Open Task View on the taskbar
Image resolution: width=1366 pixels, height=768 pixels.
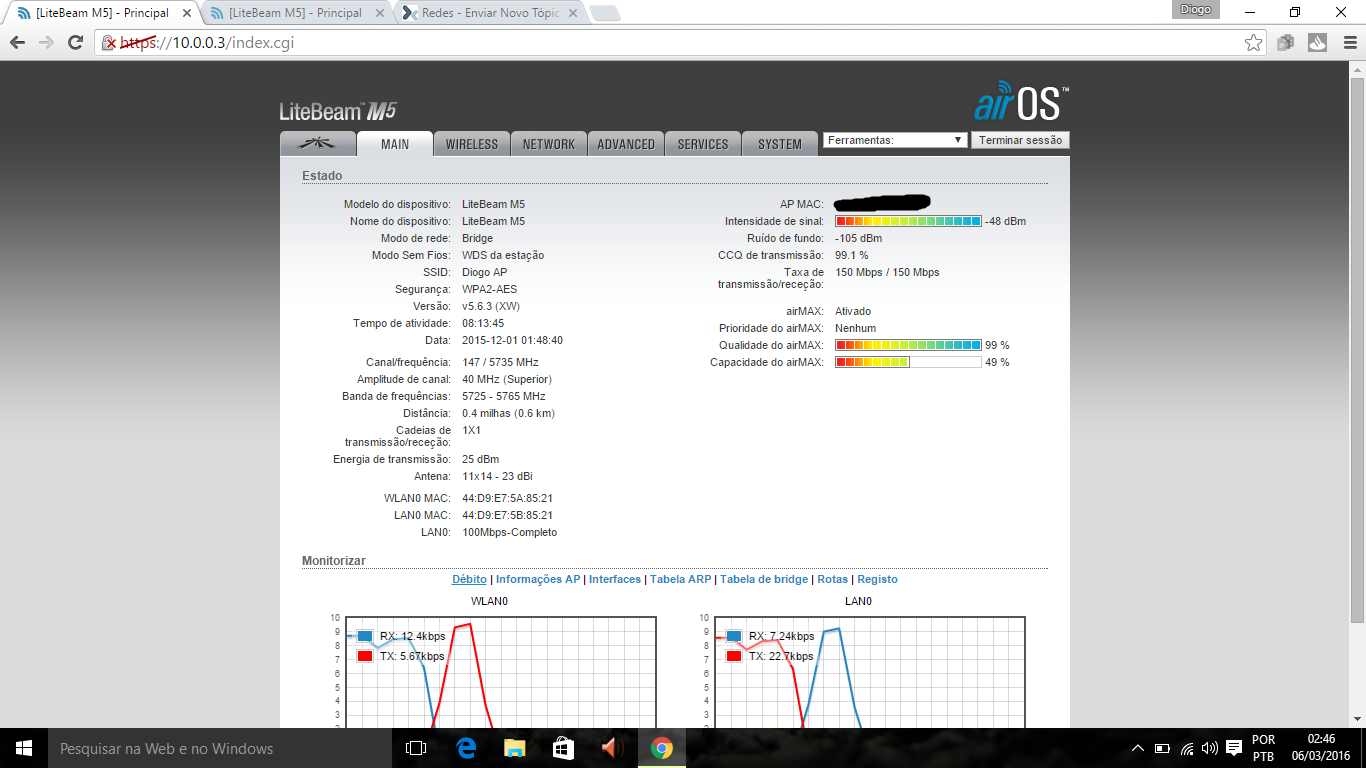pyautogui.click(x=416, y=748)
